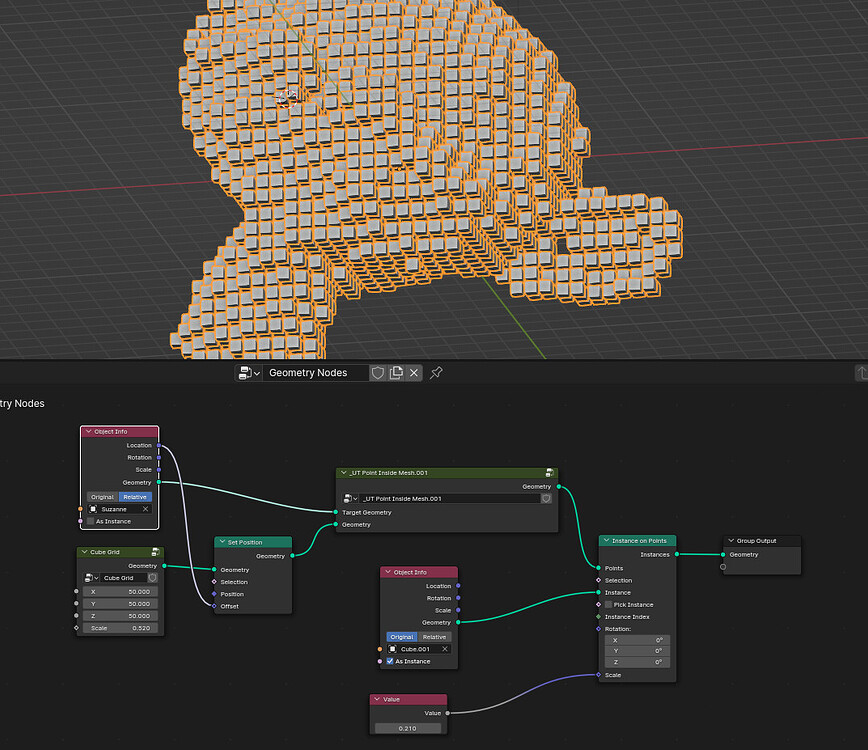Click the Scale input socket on Instance on Points
868x750 pixels.
(x=598, y=675)
